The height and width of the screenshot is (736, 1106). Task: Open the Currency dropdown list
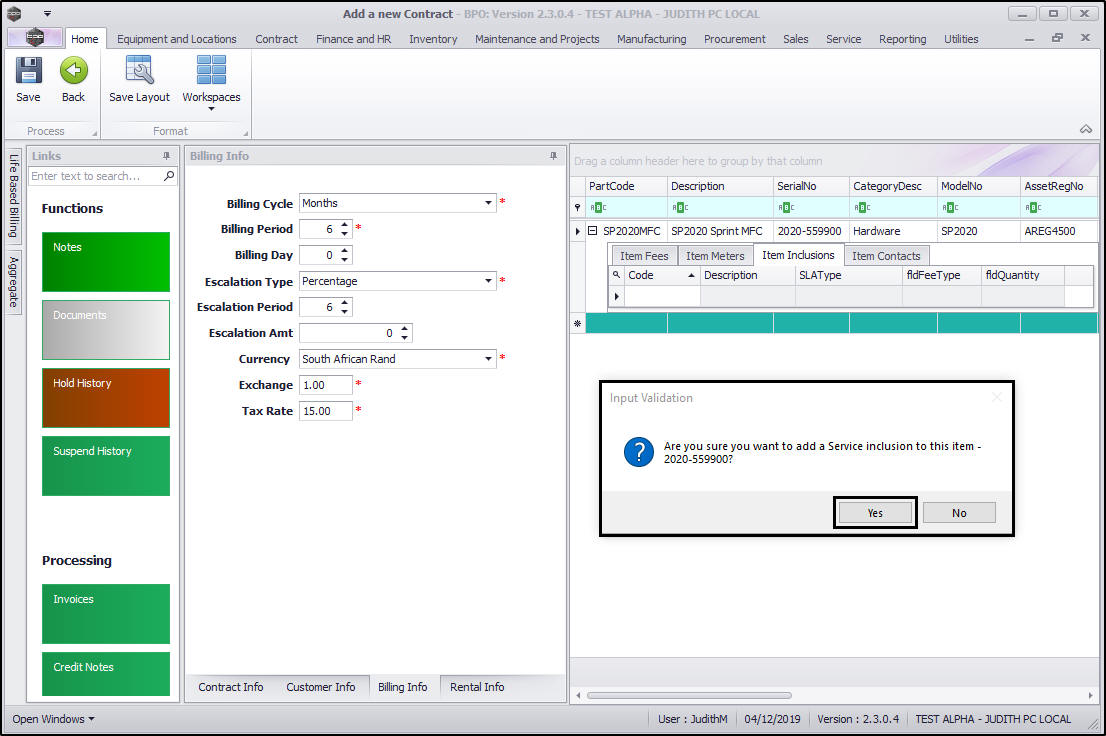coord(489,359)
